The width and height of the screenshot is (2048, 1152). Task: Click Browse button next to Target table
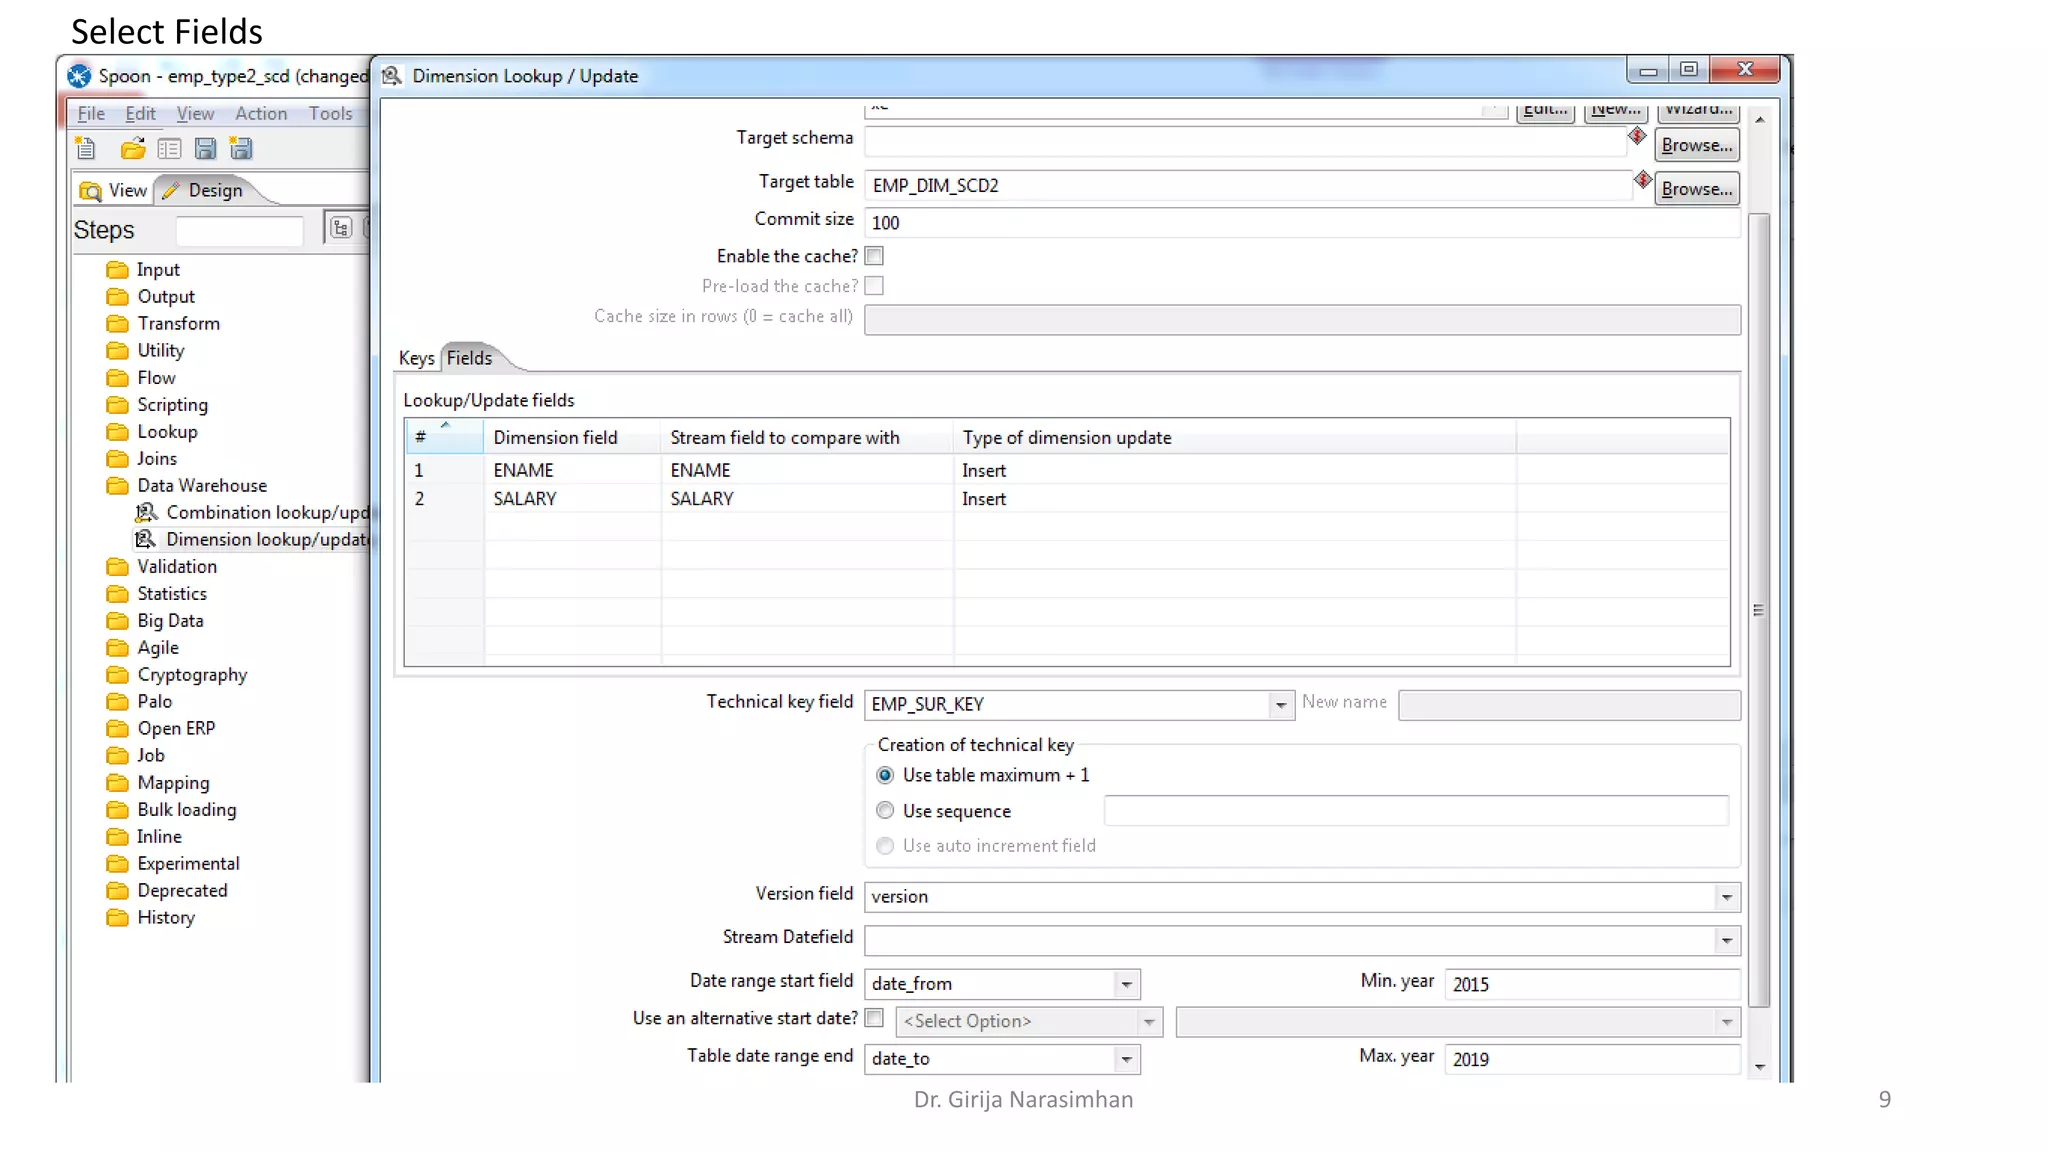pos(1696,189)
